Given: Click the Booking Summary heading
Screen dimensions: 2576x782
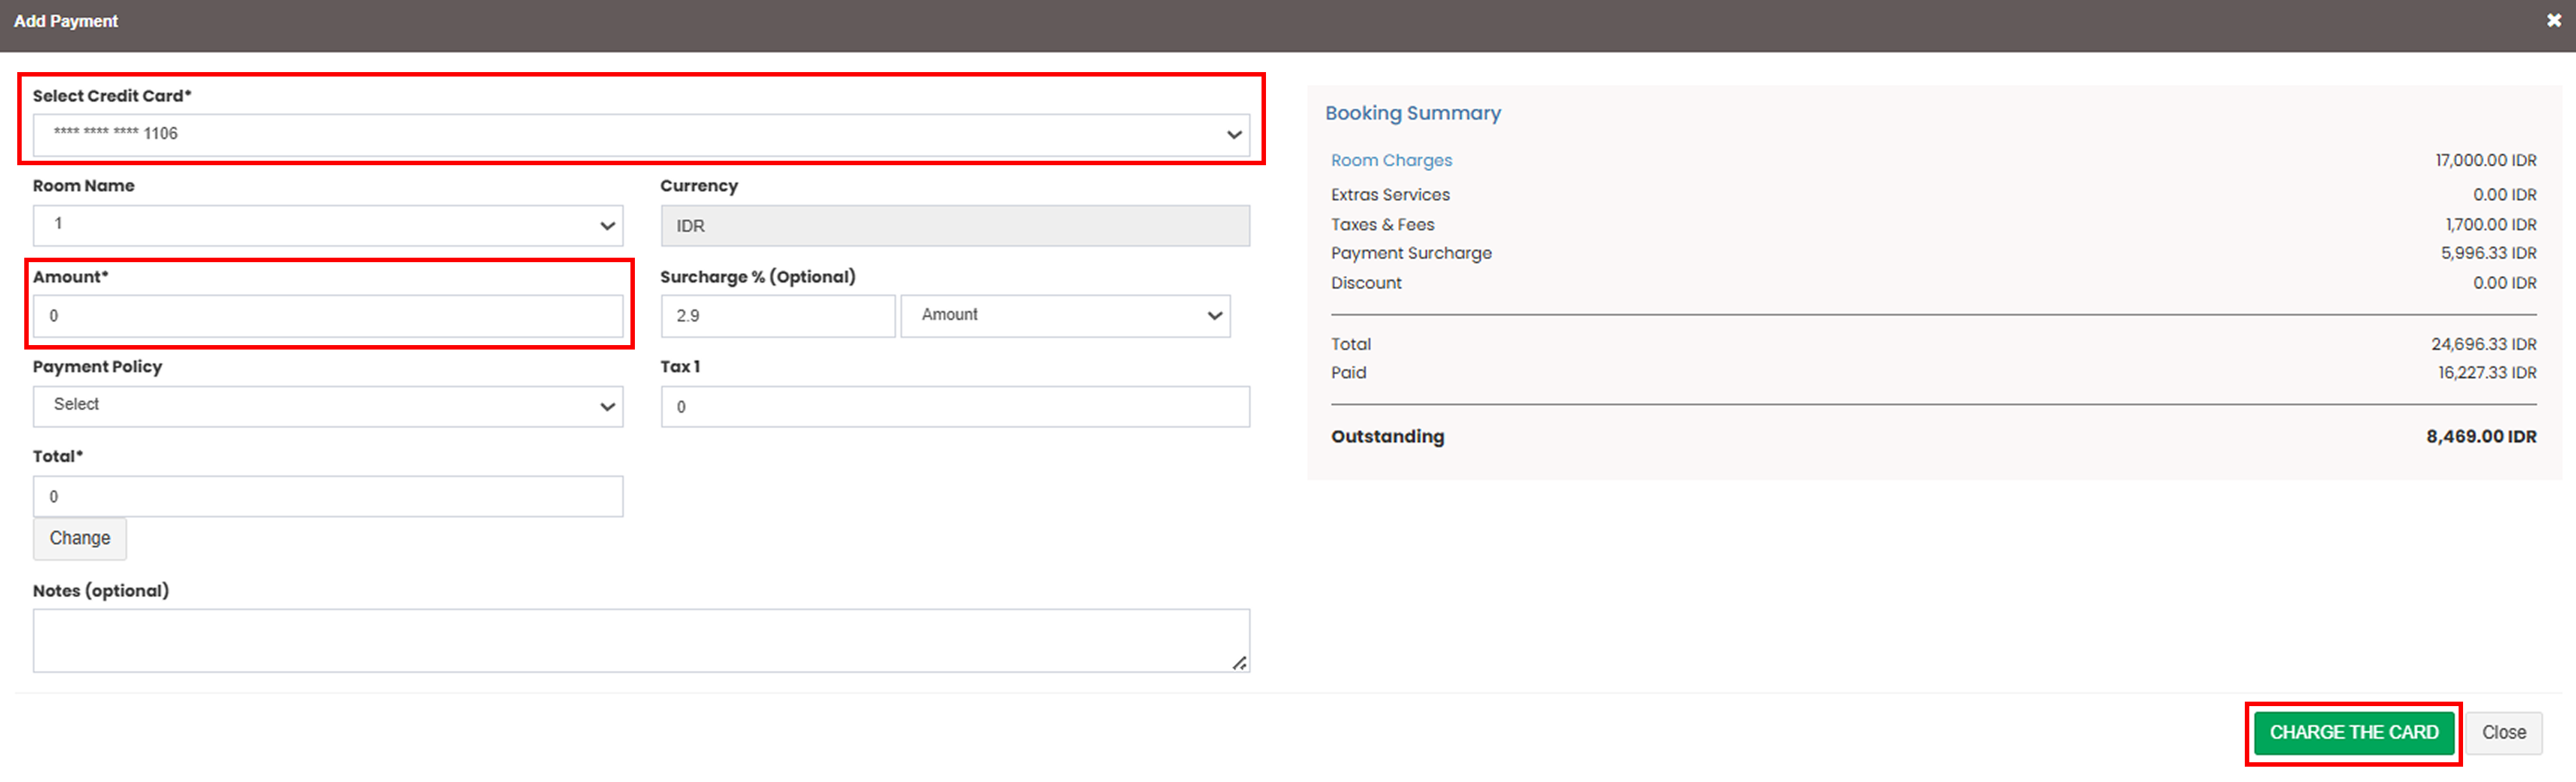Looking at the screenshot, I should click(x=1412, y=113).
